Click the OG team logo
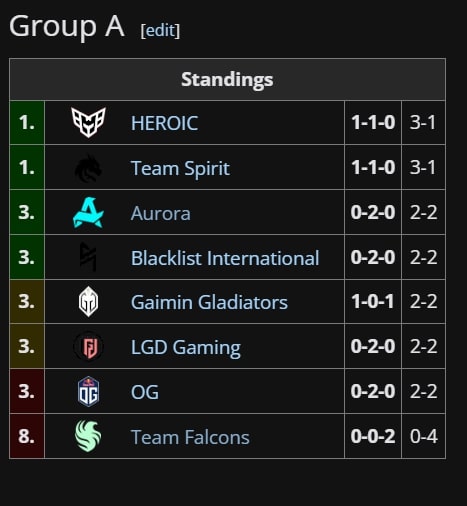 (88, 391)
